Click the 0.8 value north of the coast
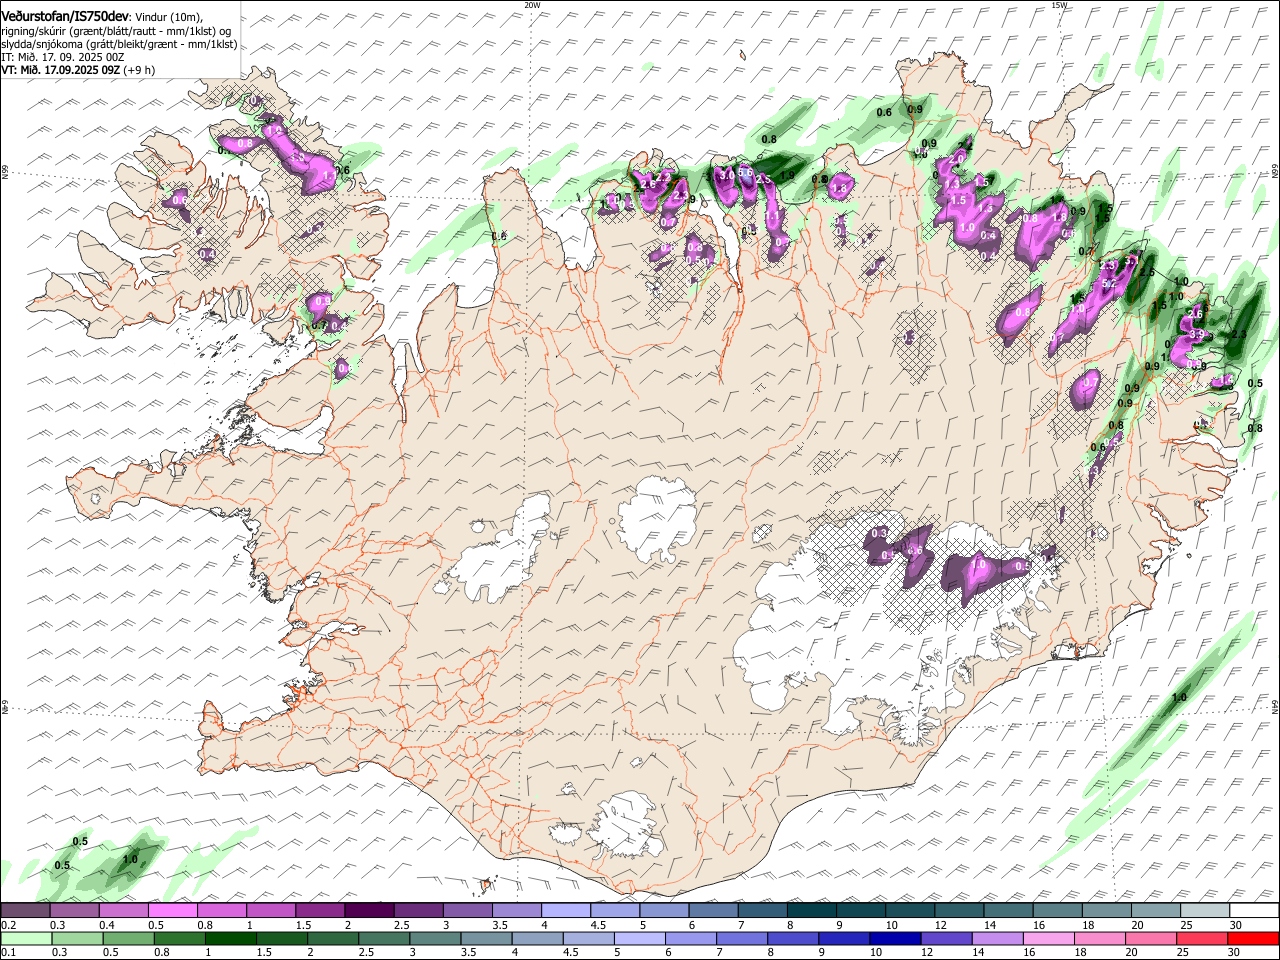This screenshot has height=960, width=1280. pos(769,139)
